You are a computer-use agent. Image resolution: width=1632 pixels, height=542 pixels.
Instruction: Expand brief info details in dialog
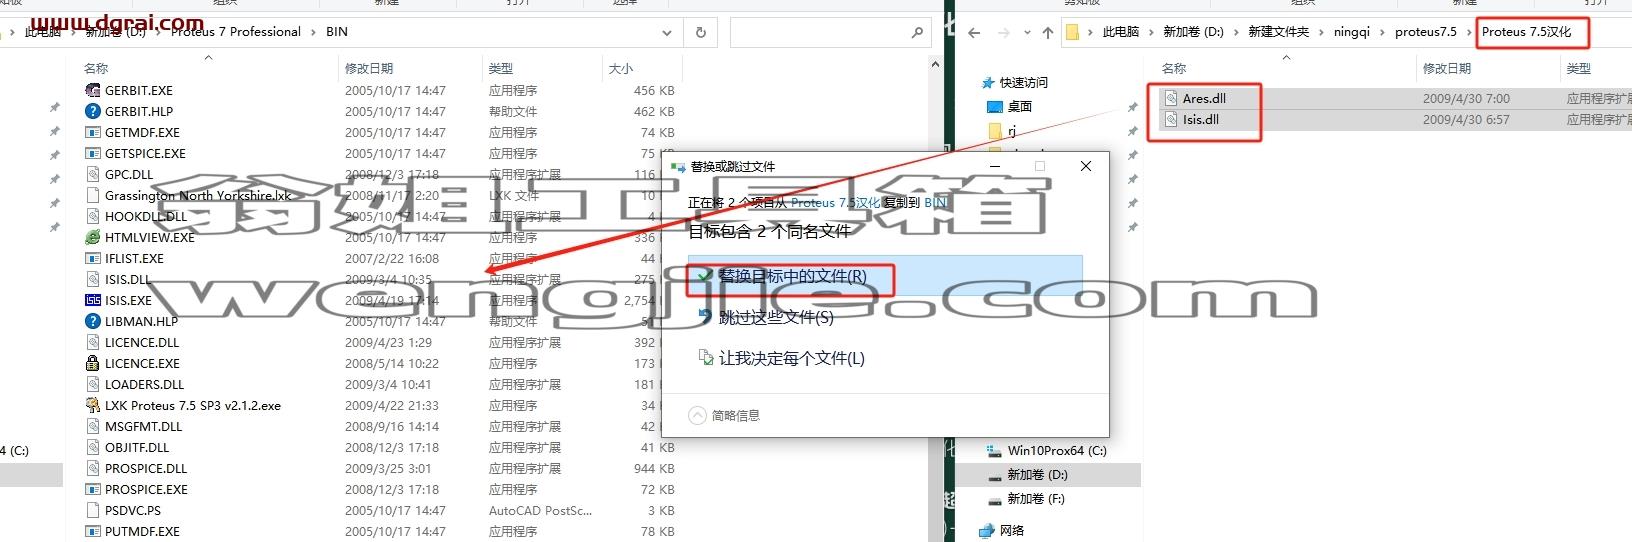725,415
